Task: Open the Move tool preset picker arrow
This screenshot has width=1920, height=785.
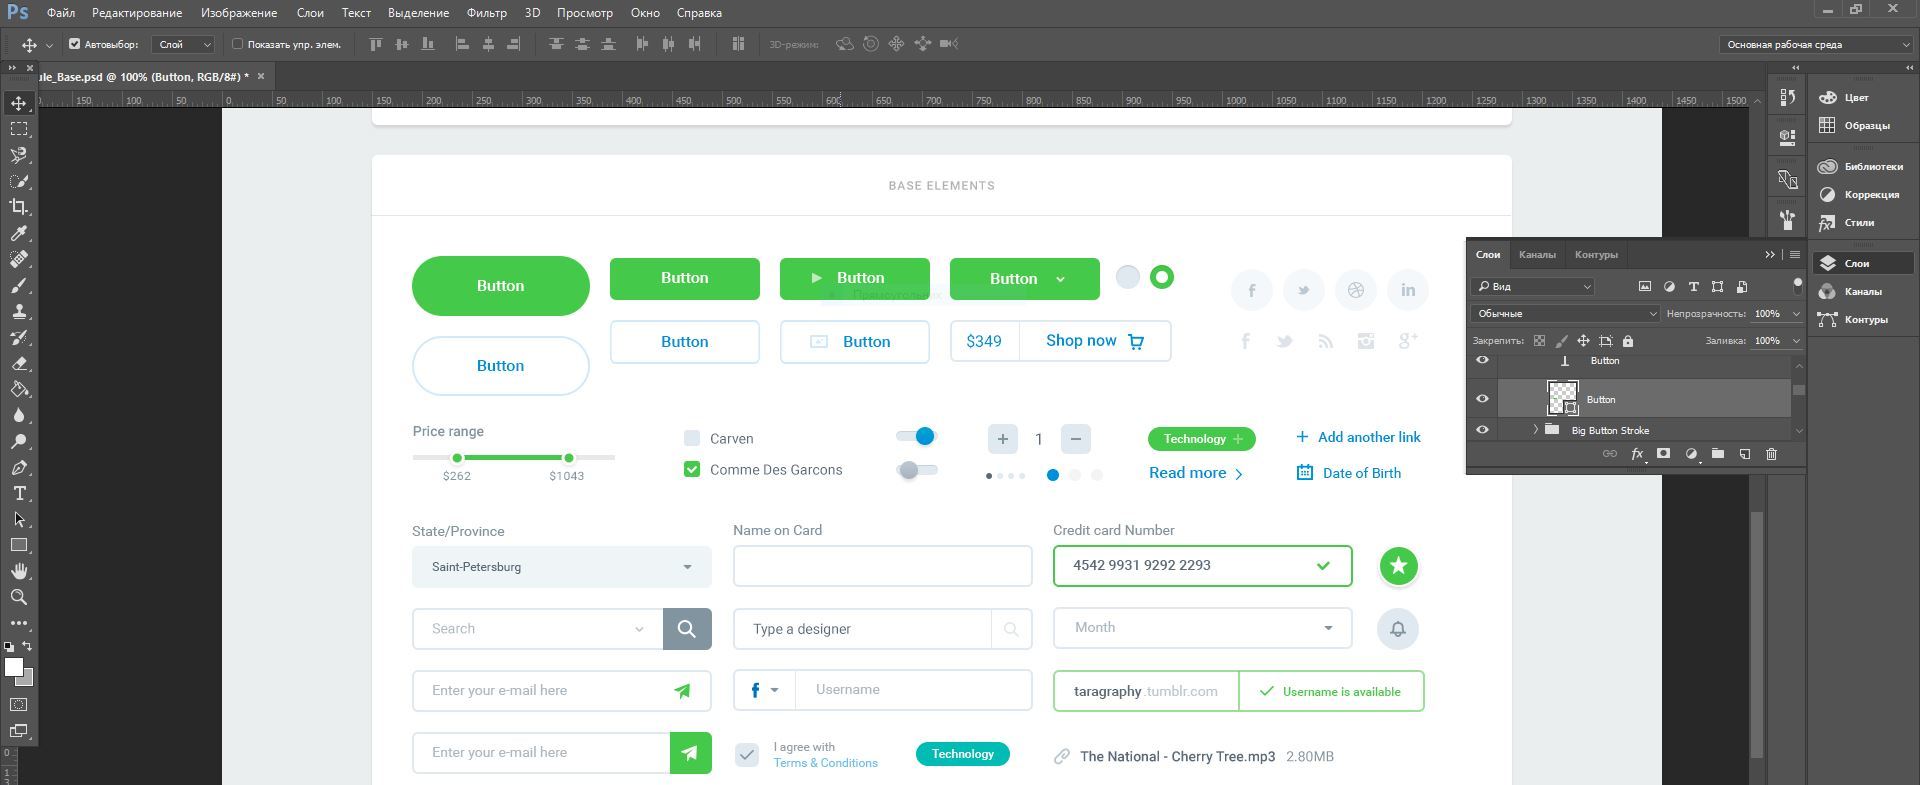Action: pos(49,45)
